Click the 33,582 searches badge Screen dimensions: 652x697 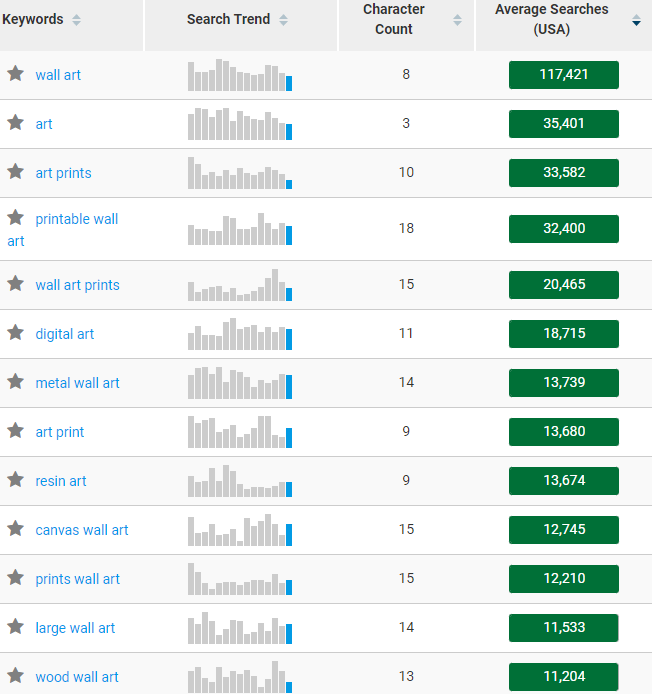tap(564, 172)
